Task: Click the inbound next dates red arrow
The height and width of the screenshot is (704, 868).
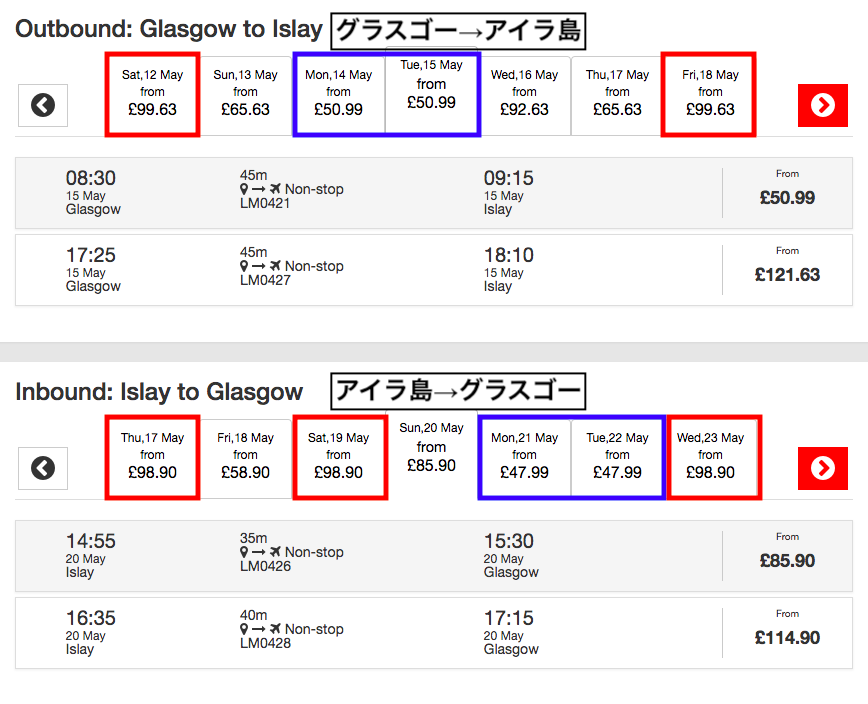Action: tap(822, 468)
